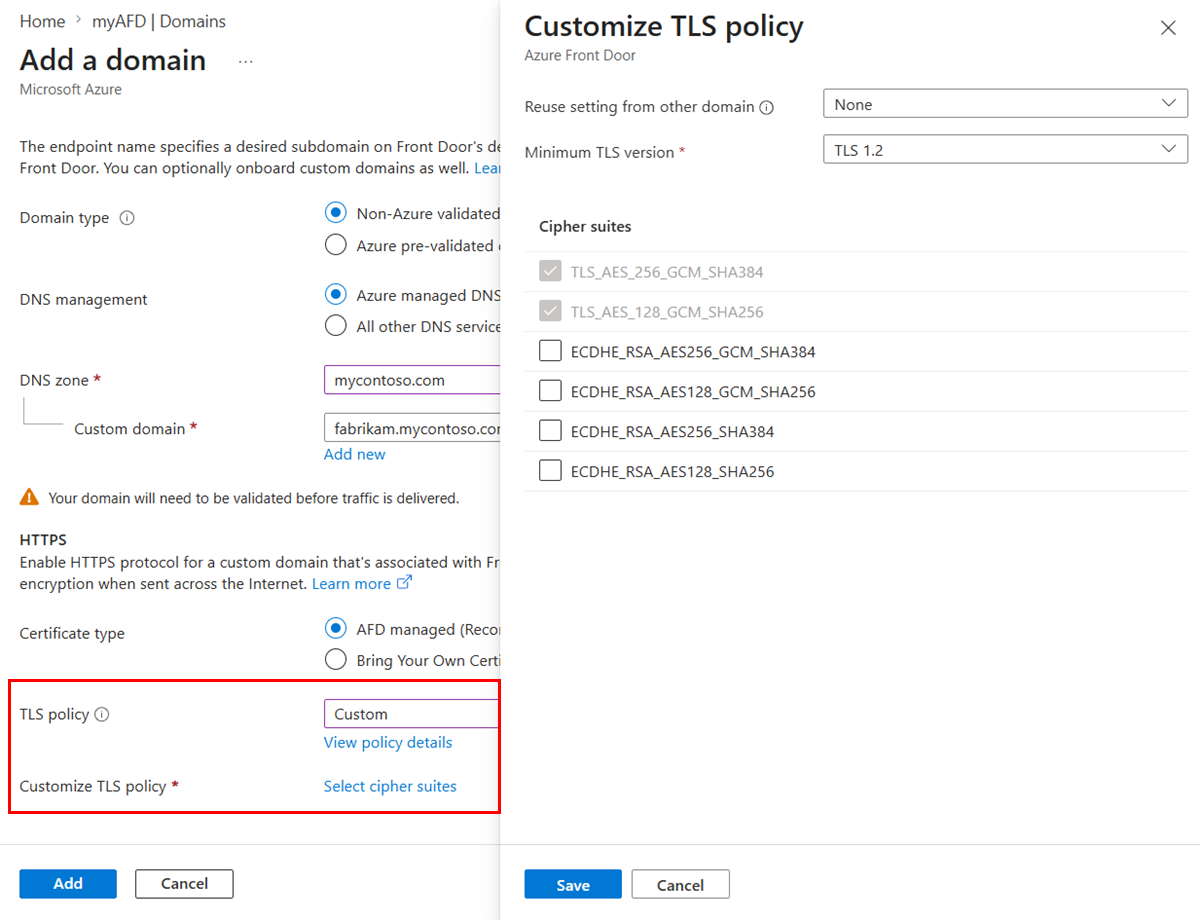Open the TLS policy Custom dropdown
The image size is (1200, 920).
coord(412,714)
